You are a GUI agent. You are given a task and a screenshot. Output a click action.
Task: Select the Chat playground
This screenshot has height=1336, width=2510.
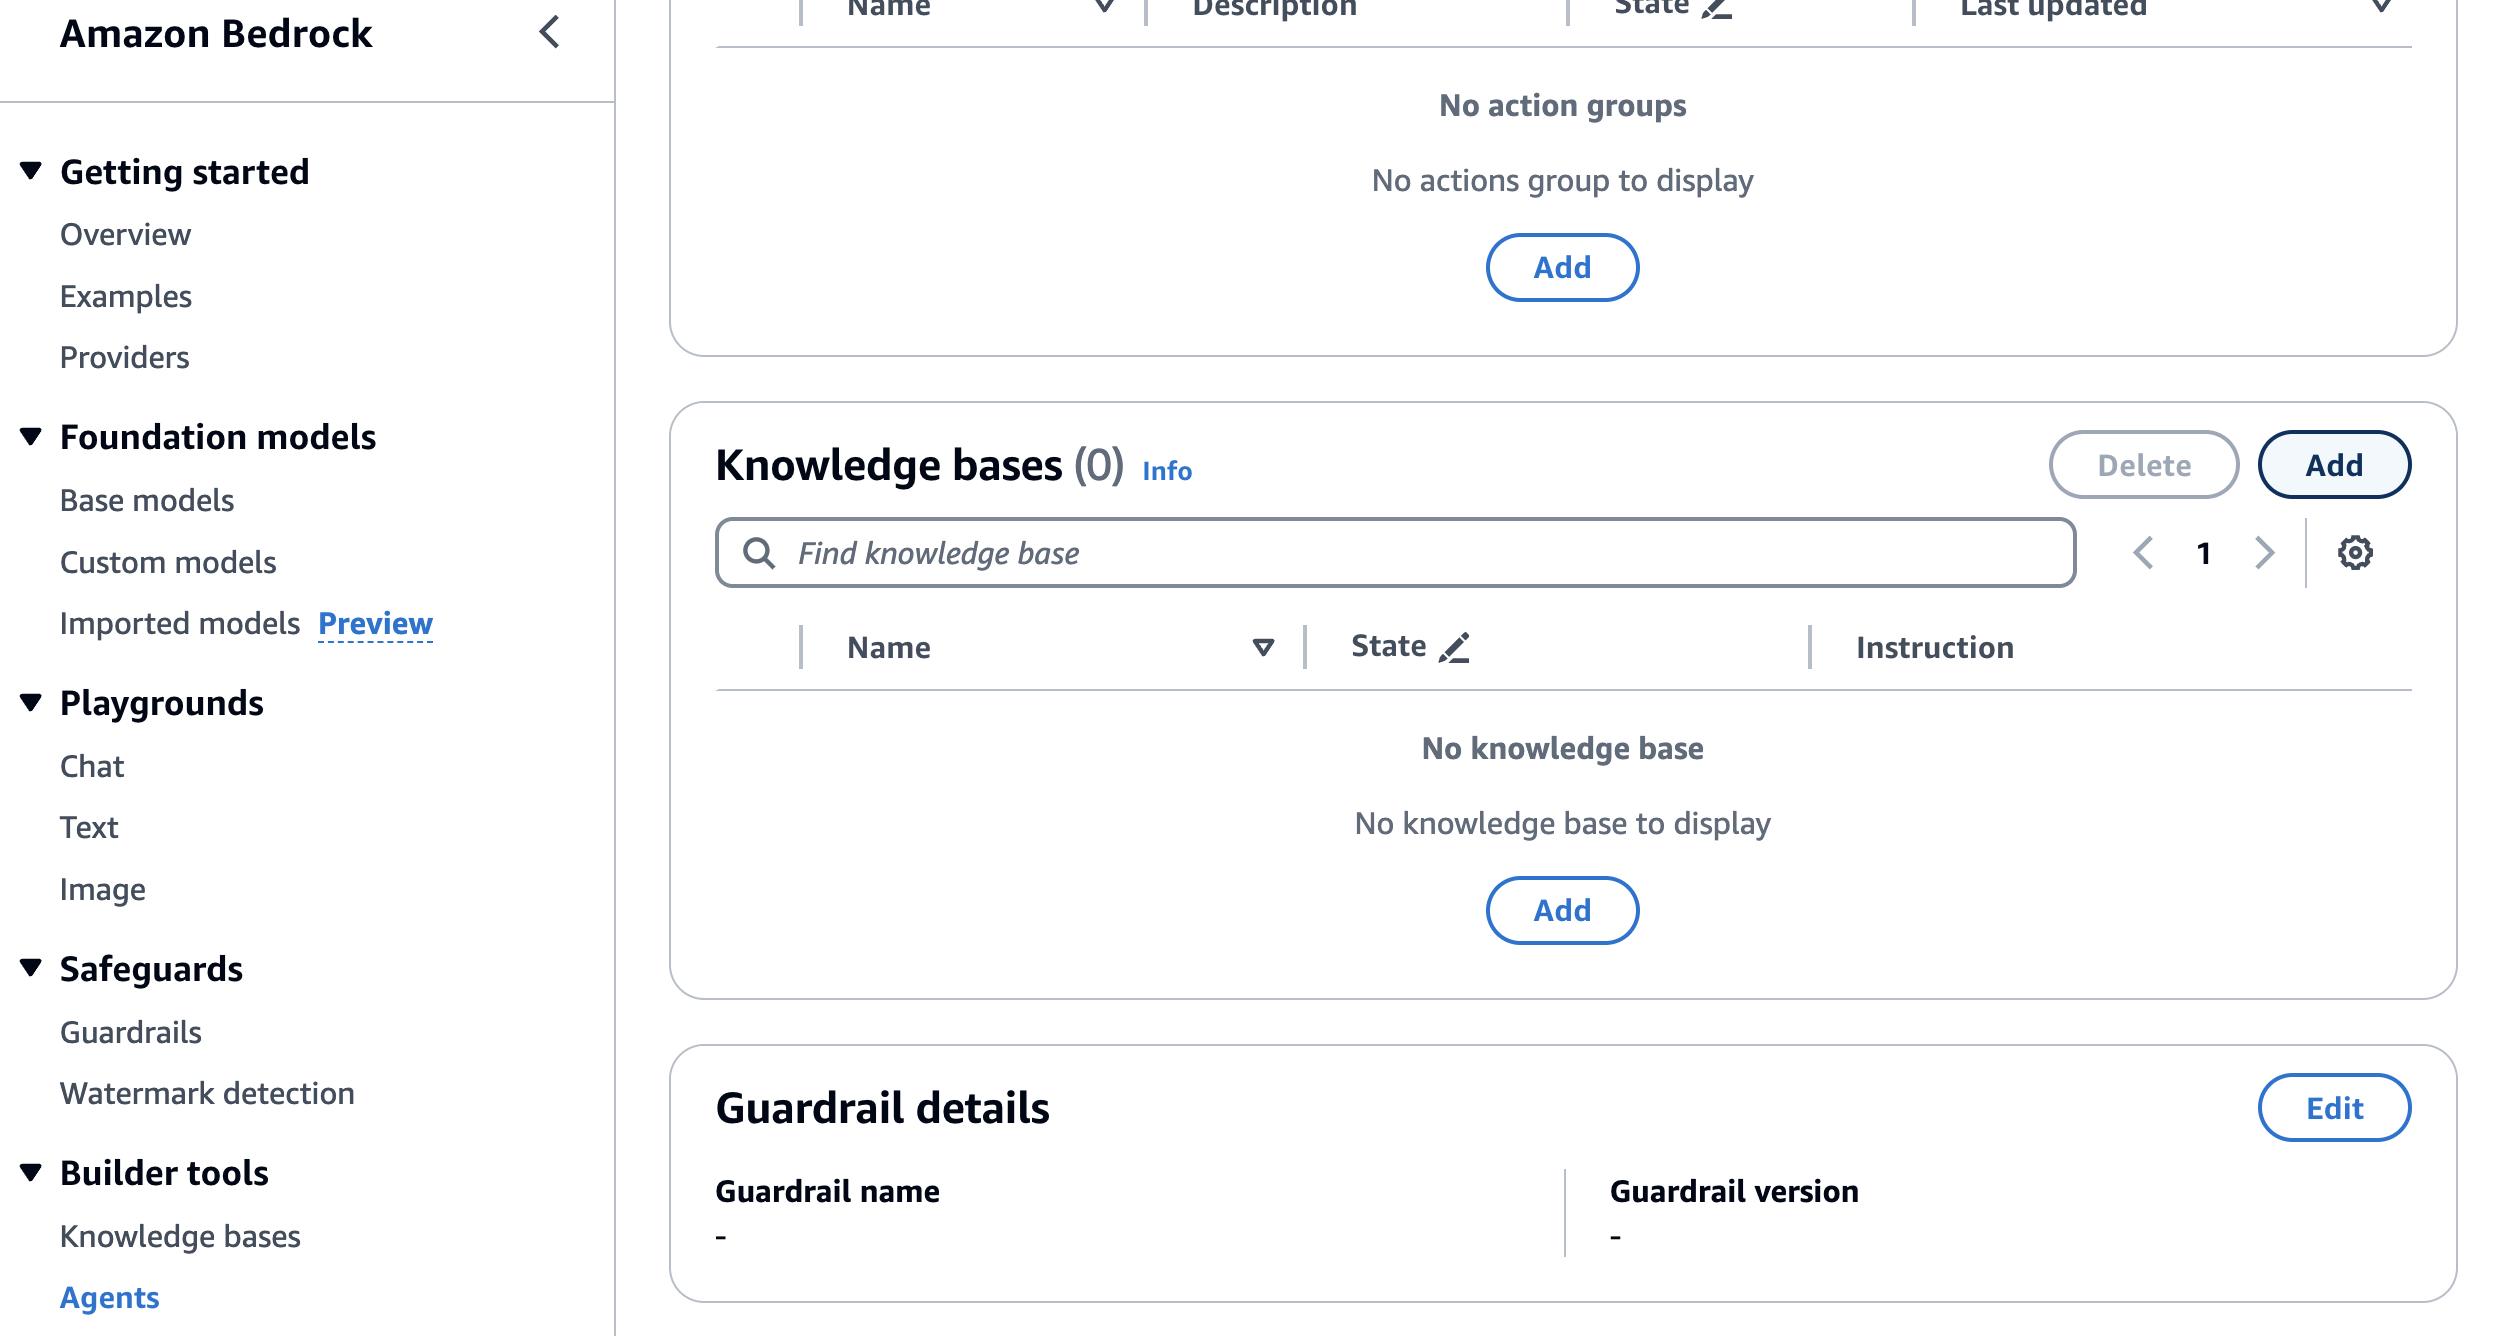(x=93, y=766)
